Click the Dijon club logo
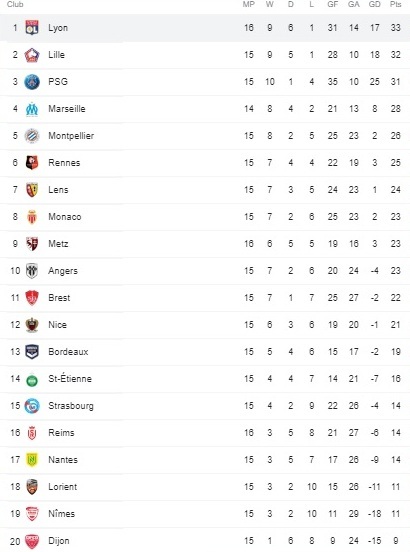The image size is (410, 552). [32, 541]
